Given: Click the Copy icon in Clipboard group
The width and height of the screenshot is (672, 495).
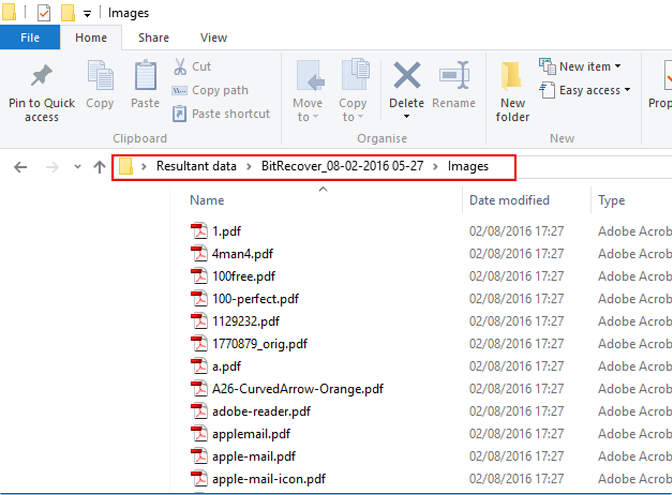Looking at the screenshot, I should click(x=100, y=75).
